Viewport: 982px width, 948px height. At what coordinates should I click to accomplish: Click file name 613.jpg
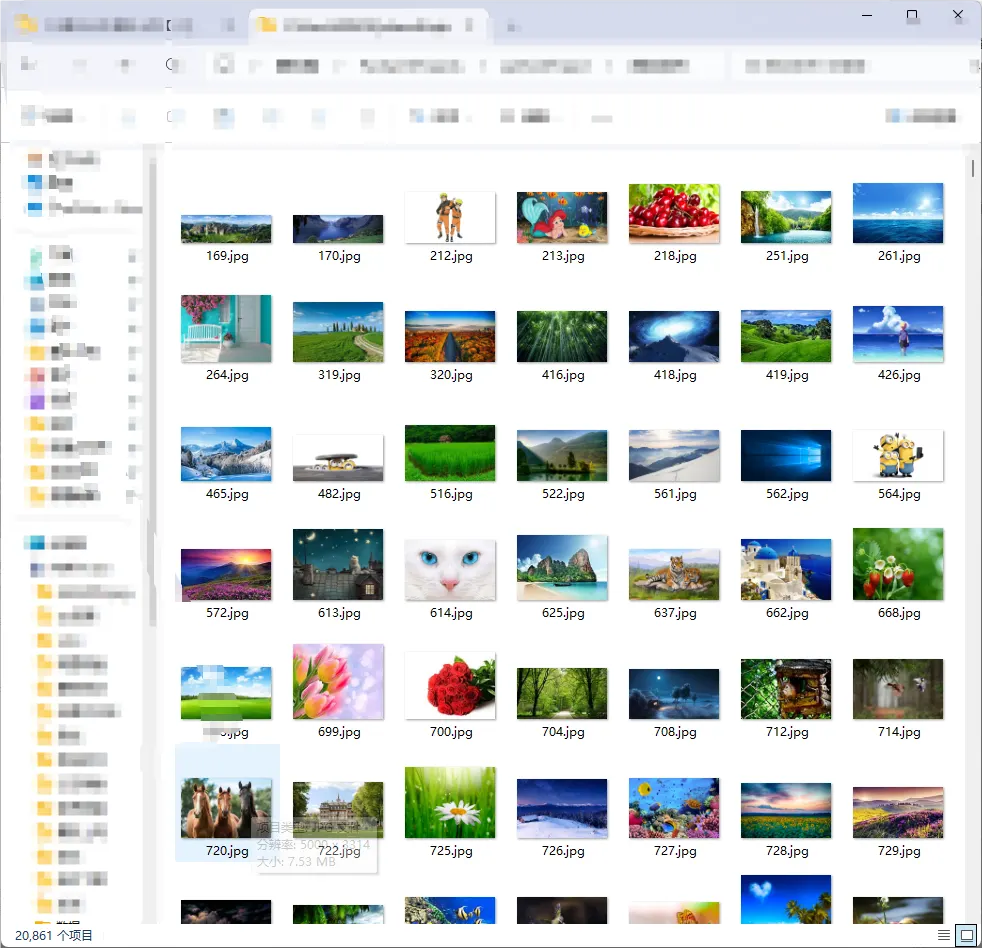(339, 612)
